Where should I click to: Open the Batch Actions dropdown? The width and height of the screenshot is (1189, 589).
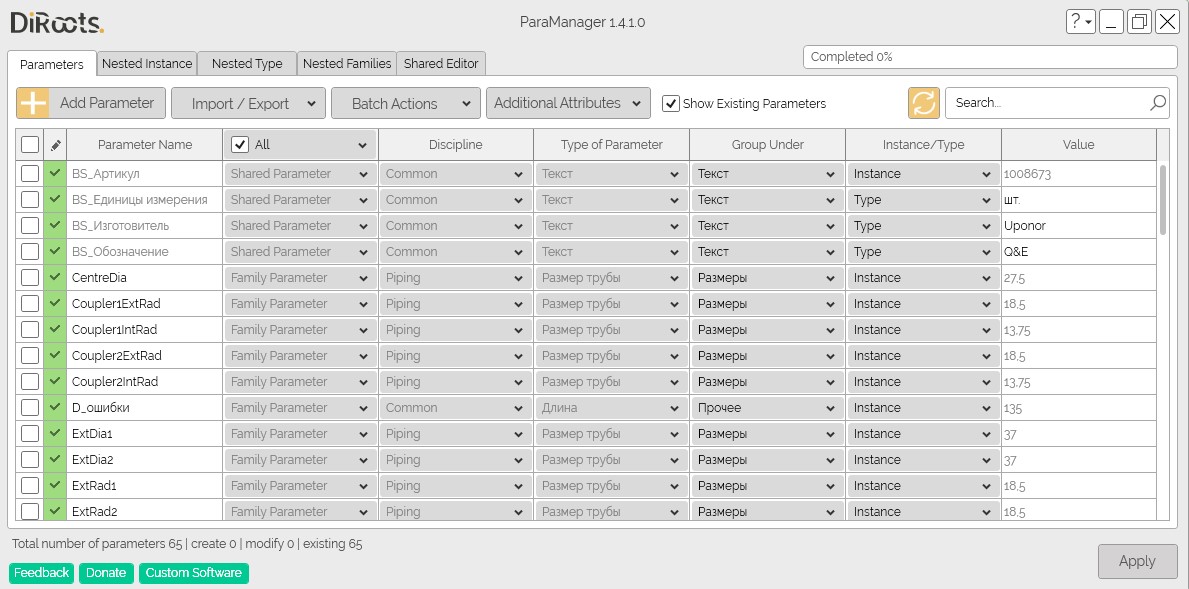coord(403,103)
